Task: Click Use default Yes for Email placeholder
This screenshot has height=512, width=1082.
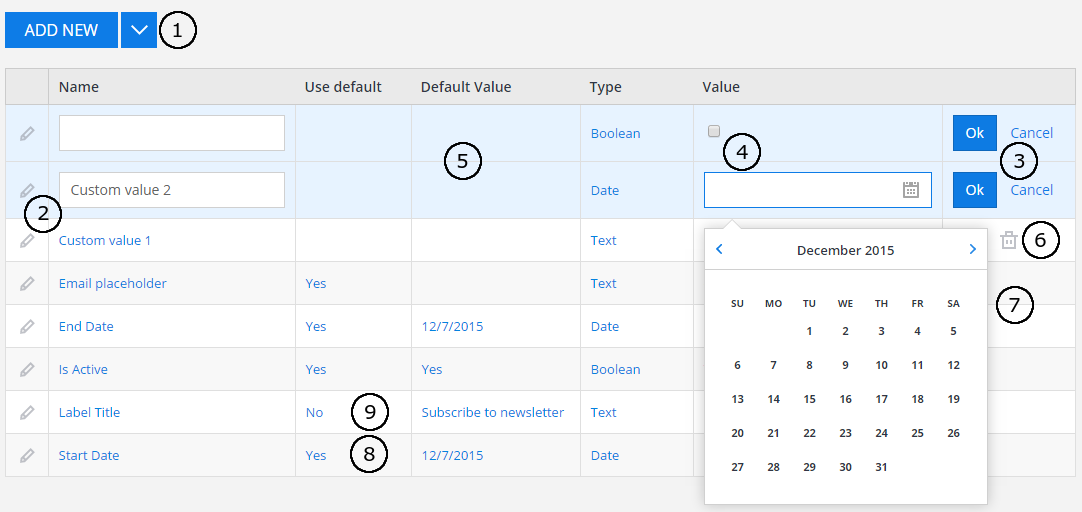Action: point(316,284)
